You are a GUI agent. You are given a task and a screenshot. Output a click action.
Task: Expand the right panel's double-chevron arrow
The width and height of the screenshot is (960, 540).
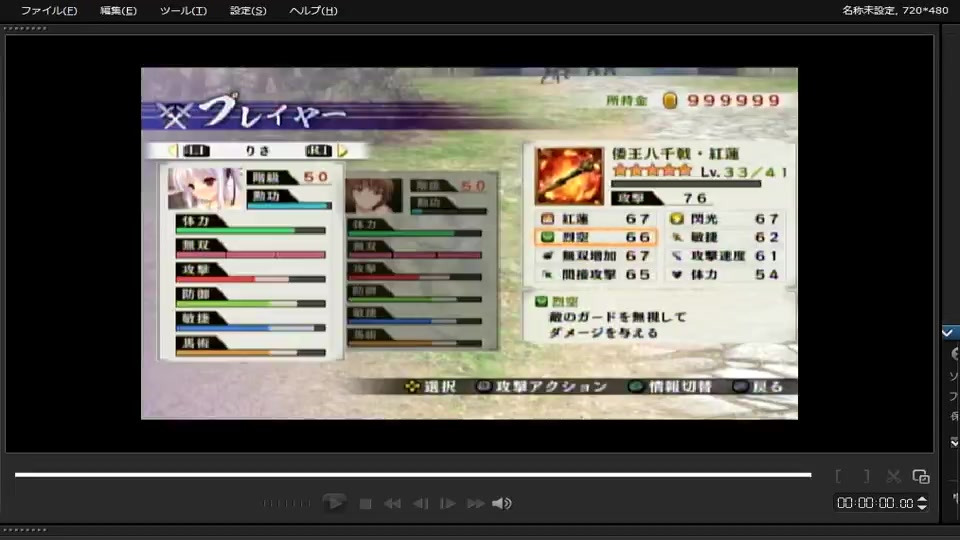click(x=954, y=441)
